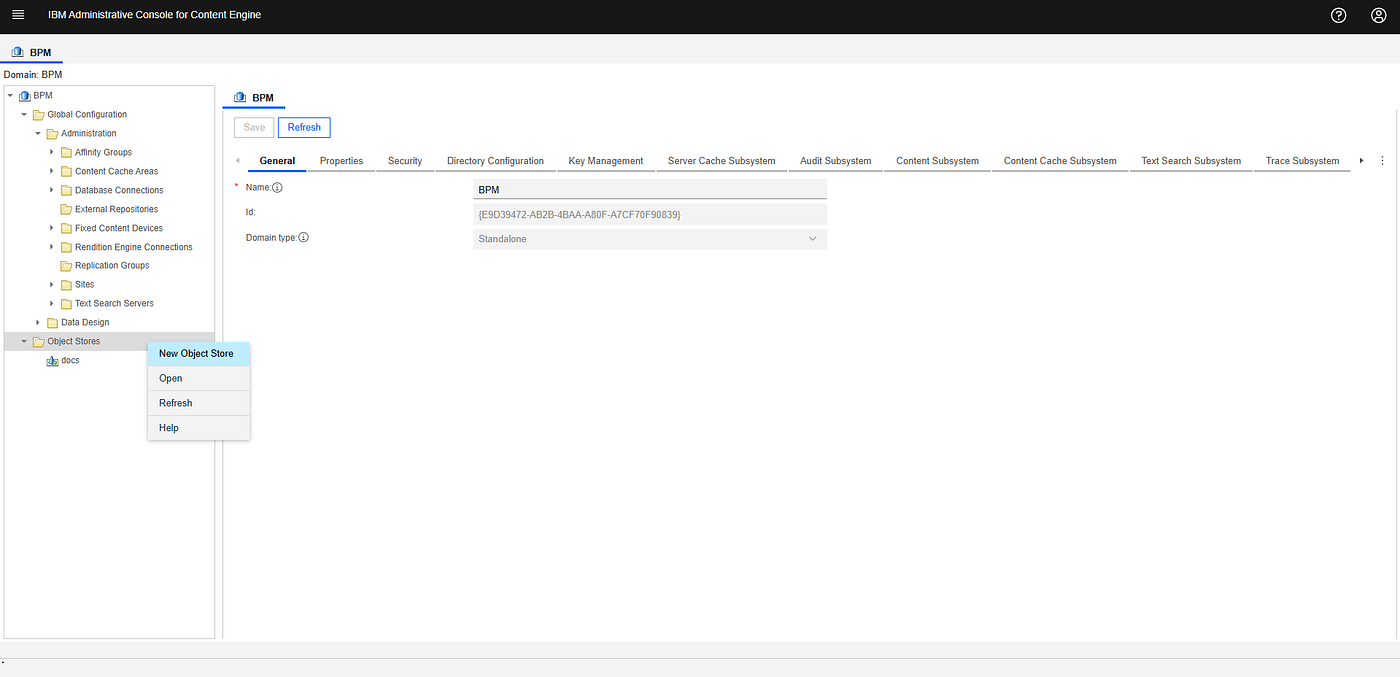Click the Content Cache Areas folder icon
Image resolution: width=1400 pixels, height=677 pixels.
(66, 172)
